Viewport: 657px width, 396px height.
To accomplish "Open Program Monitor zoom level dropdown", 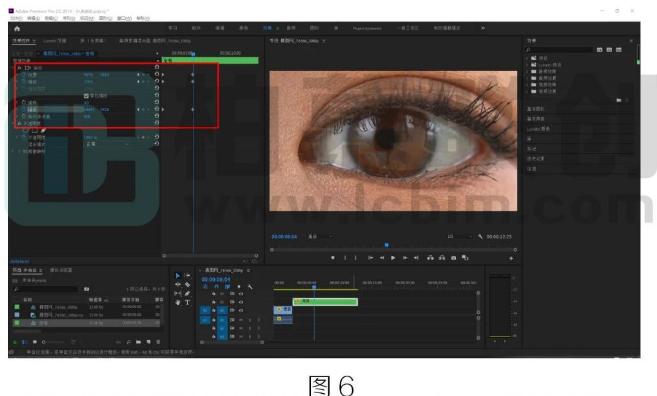I will [320, 236].
